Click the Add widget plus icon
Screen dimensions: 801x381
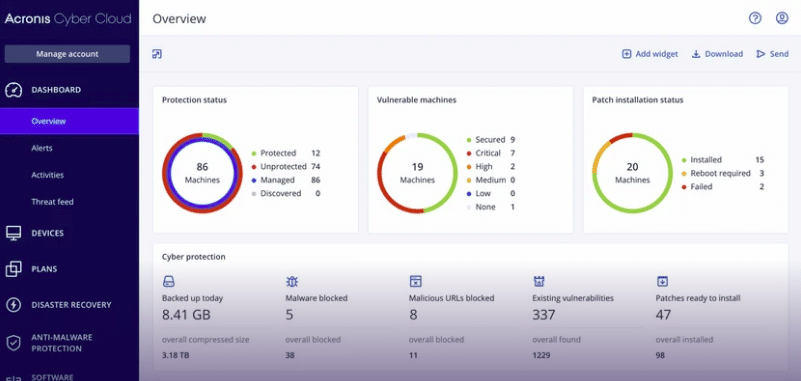point(626,54)
